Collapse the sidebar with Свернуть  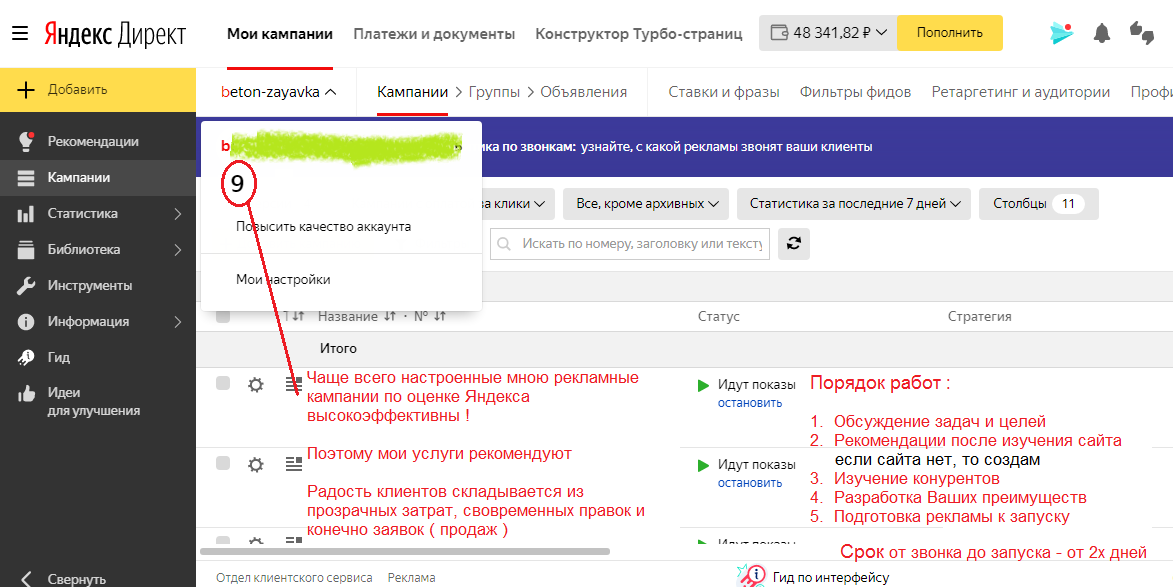coord(64,579)
